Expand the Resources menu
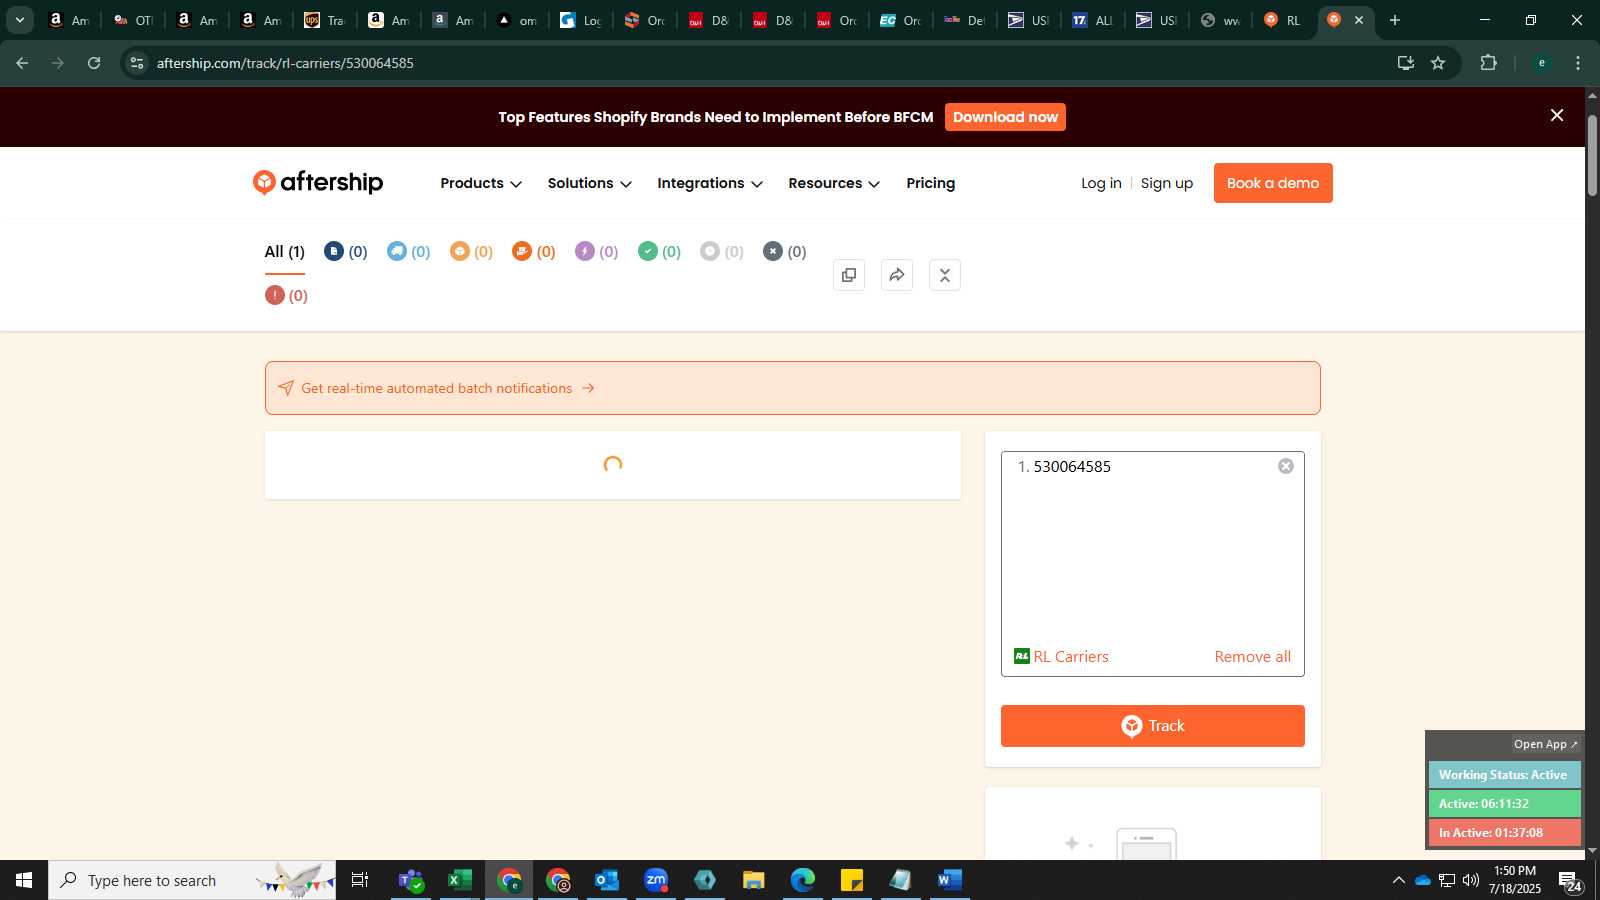The height and width of the screenshot is (900, 1600). click(x=834, y=183)
